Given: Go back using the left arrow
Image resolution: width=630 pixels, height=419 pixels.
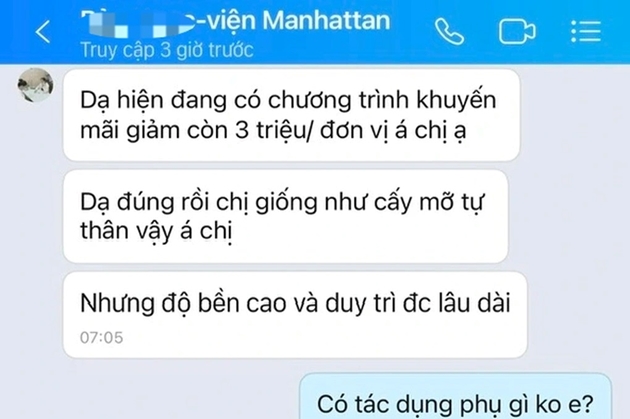Looking at the screenshot, I should tap(43, 31).
